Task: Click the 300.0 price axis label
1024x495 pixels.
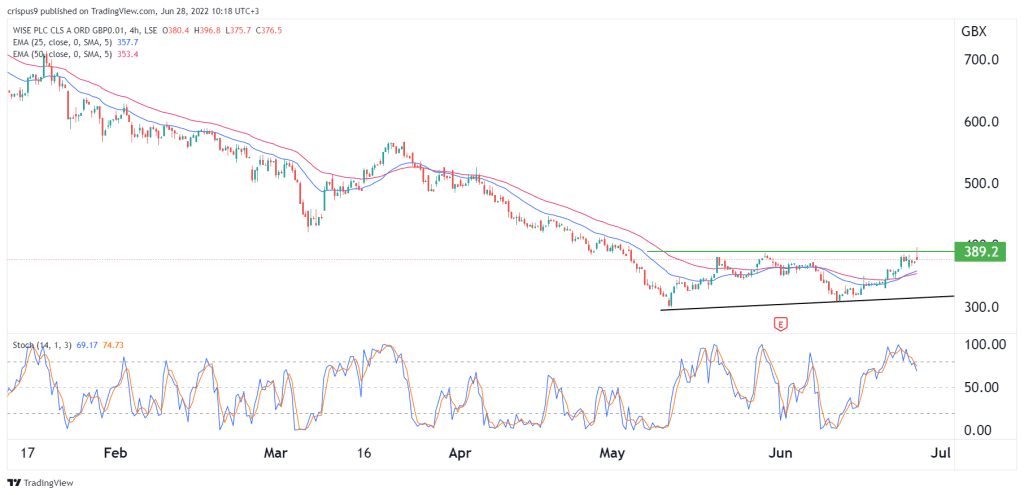Action: tap(980, 307)
